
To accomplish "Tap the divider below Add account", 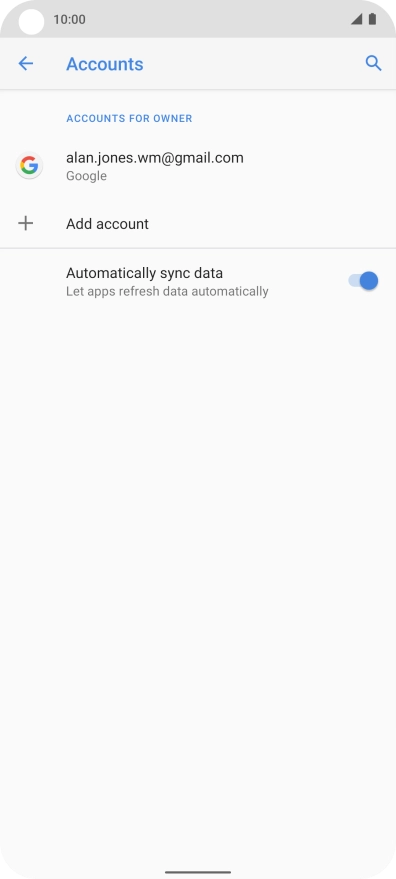I will [198, 248].
